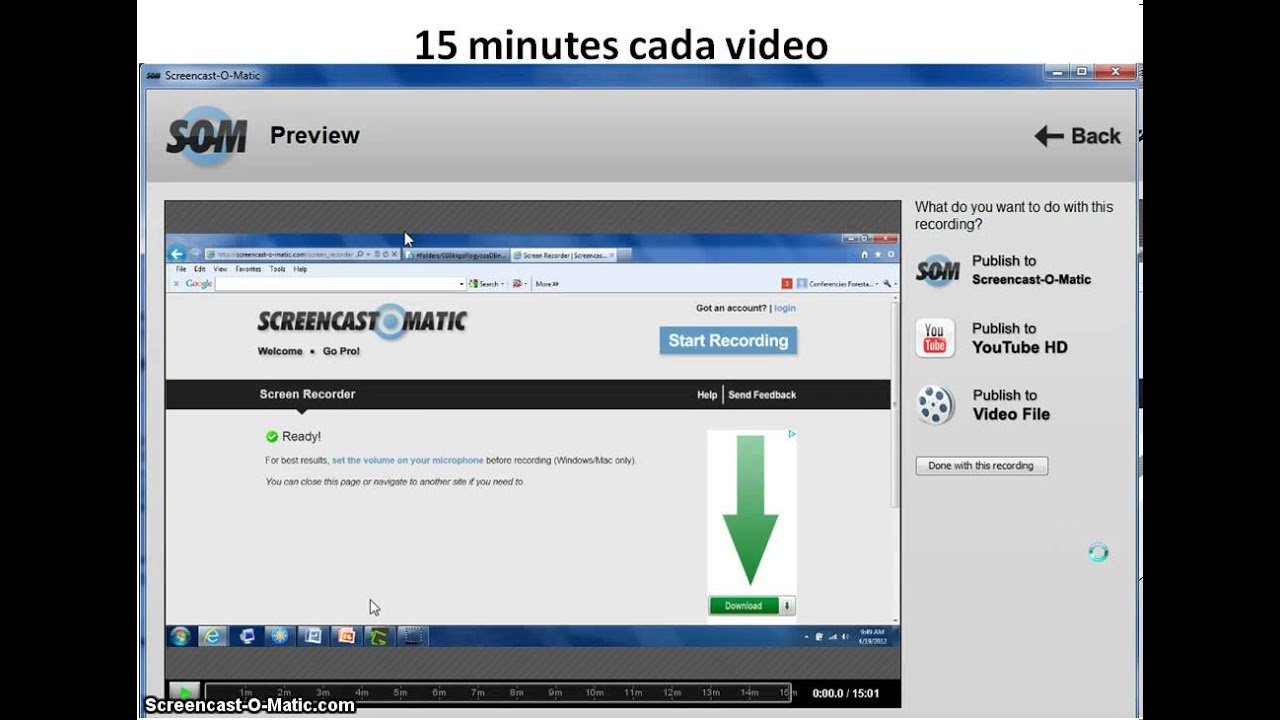Click the third taskbar icon in preview
Image resolution: width=1280 pixels, height=720 pixels.
pos(247,636)
